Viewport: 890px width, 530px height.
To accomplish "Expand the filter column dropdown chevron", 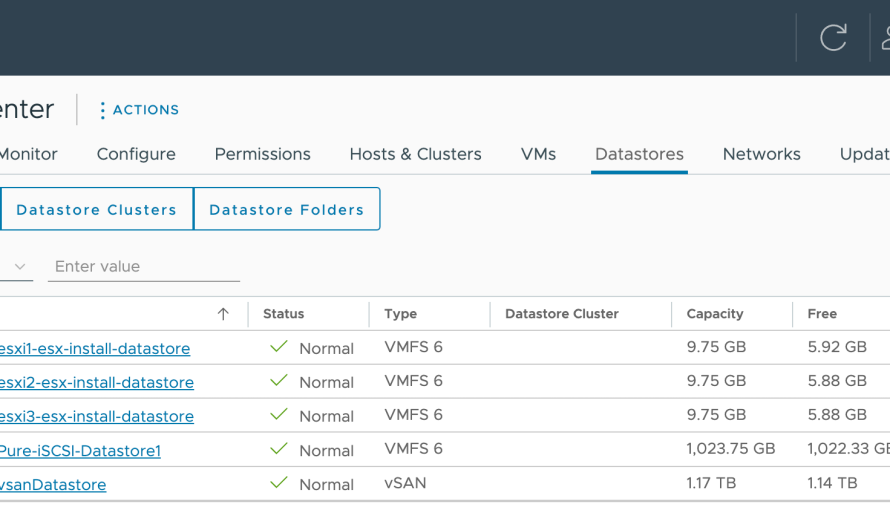I will pos(20,267).
